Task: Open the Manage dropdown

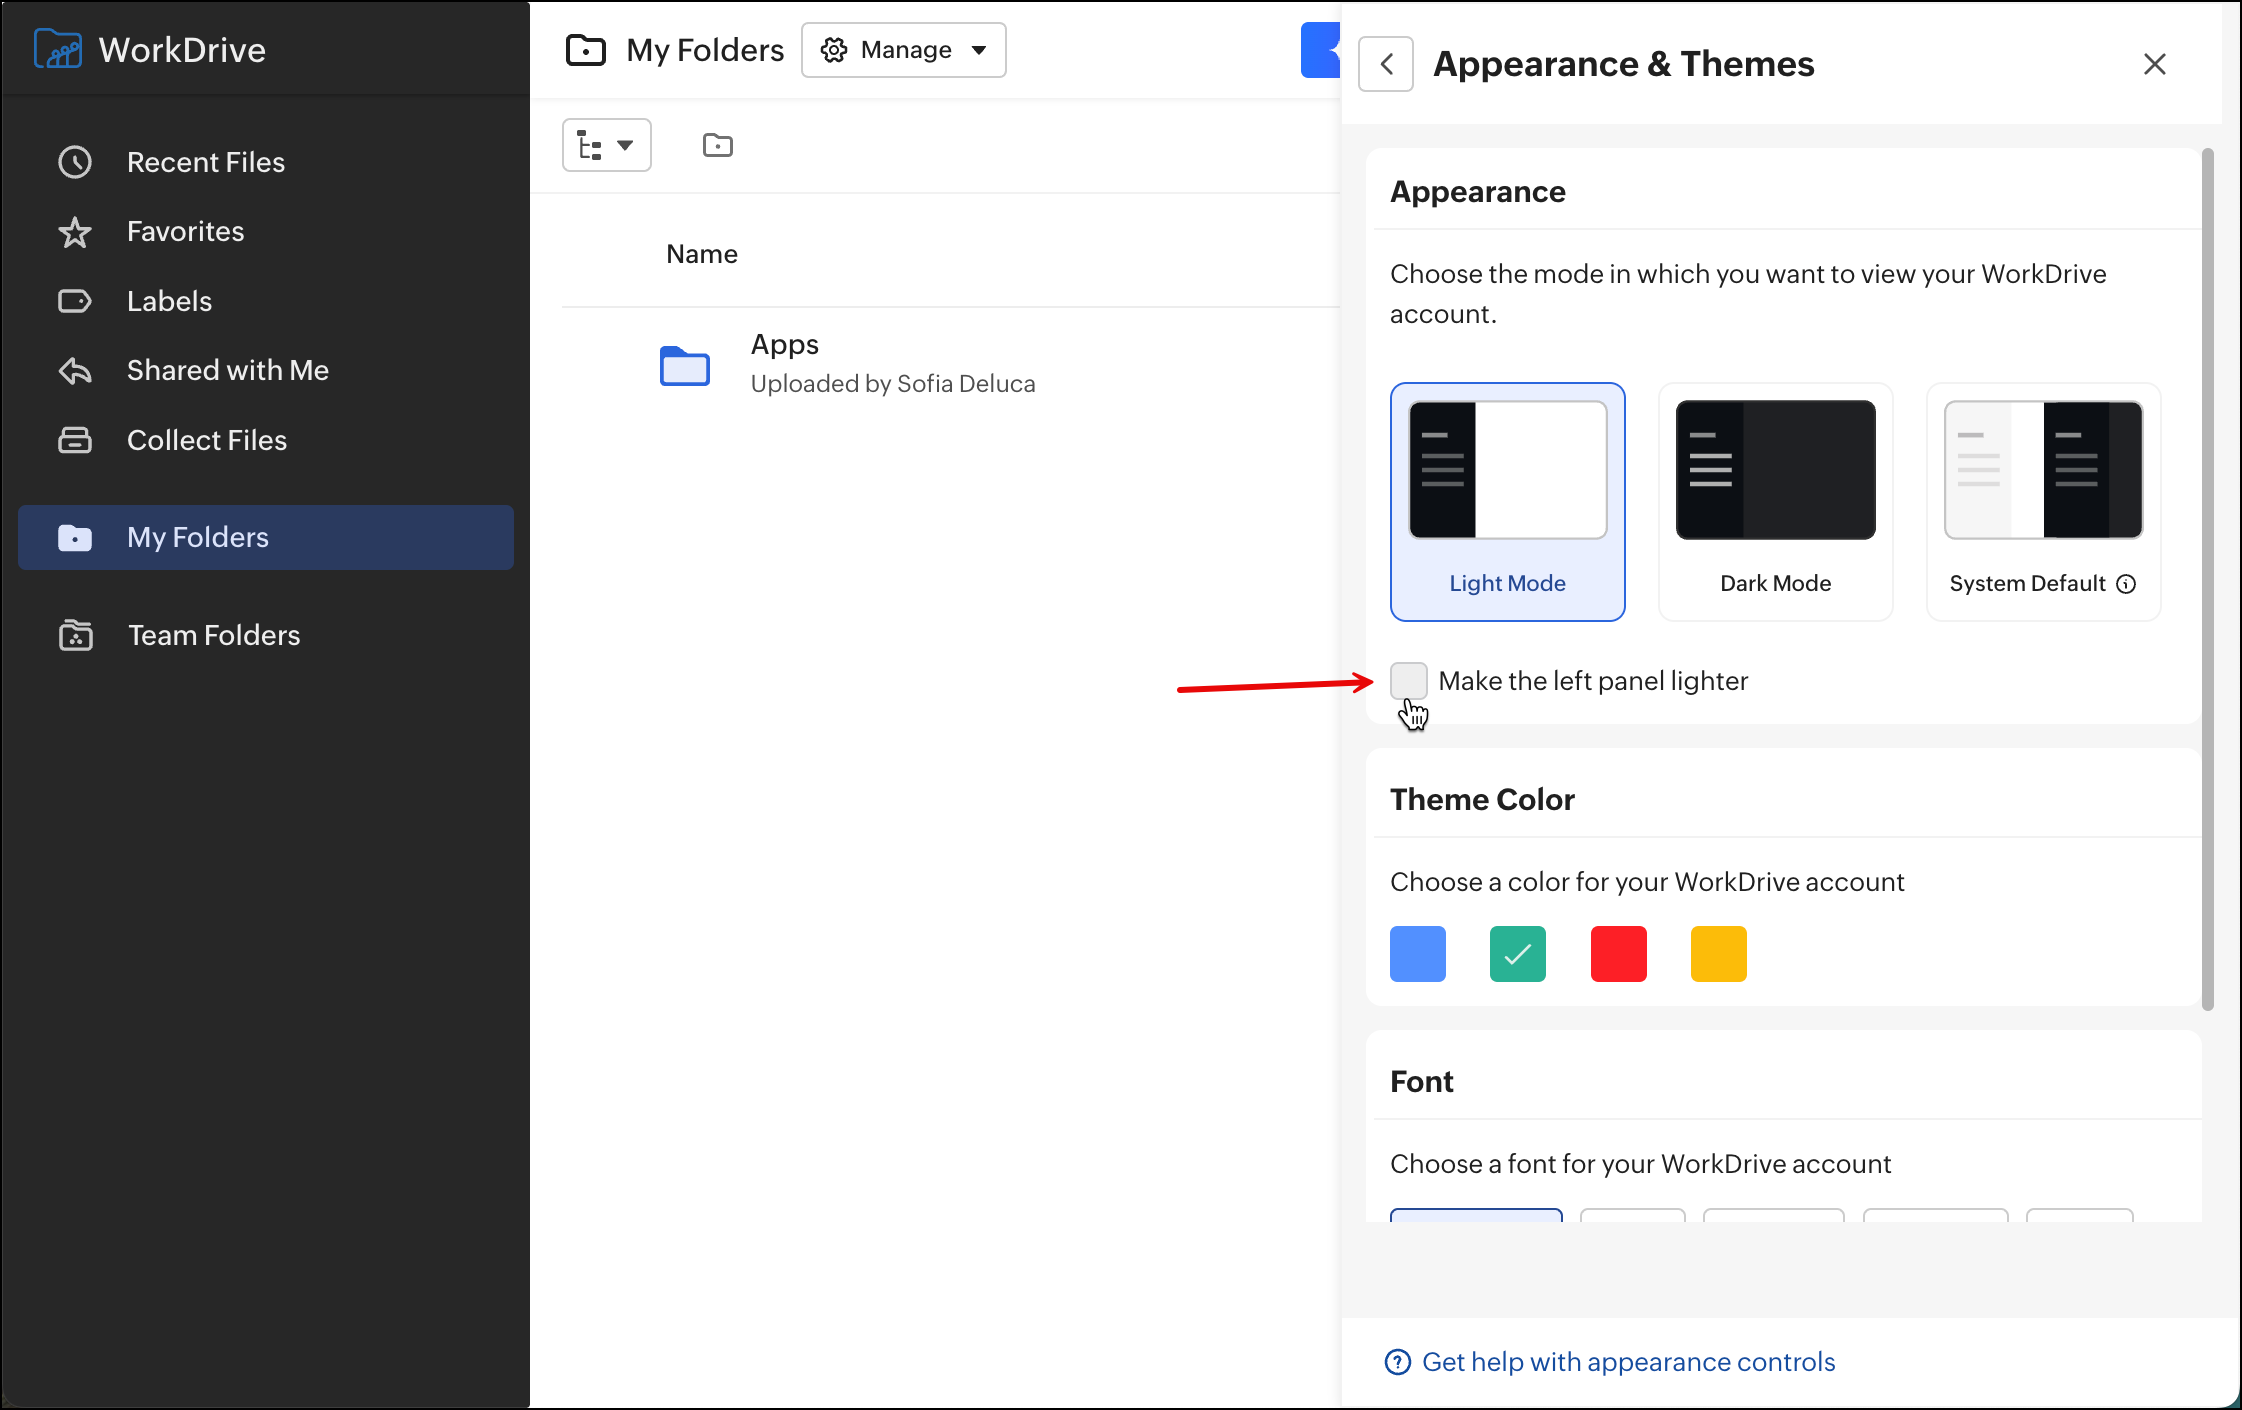Action: tap(903, 50)
